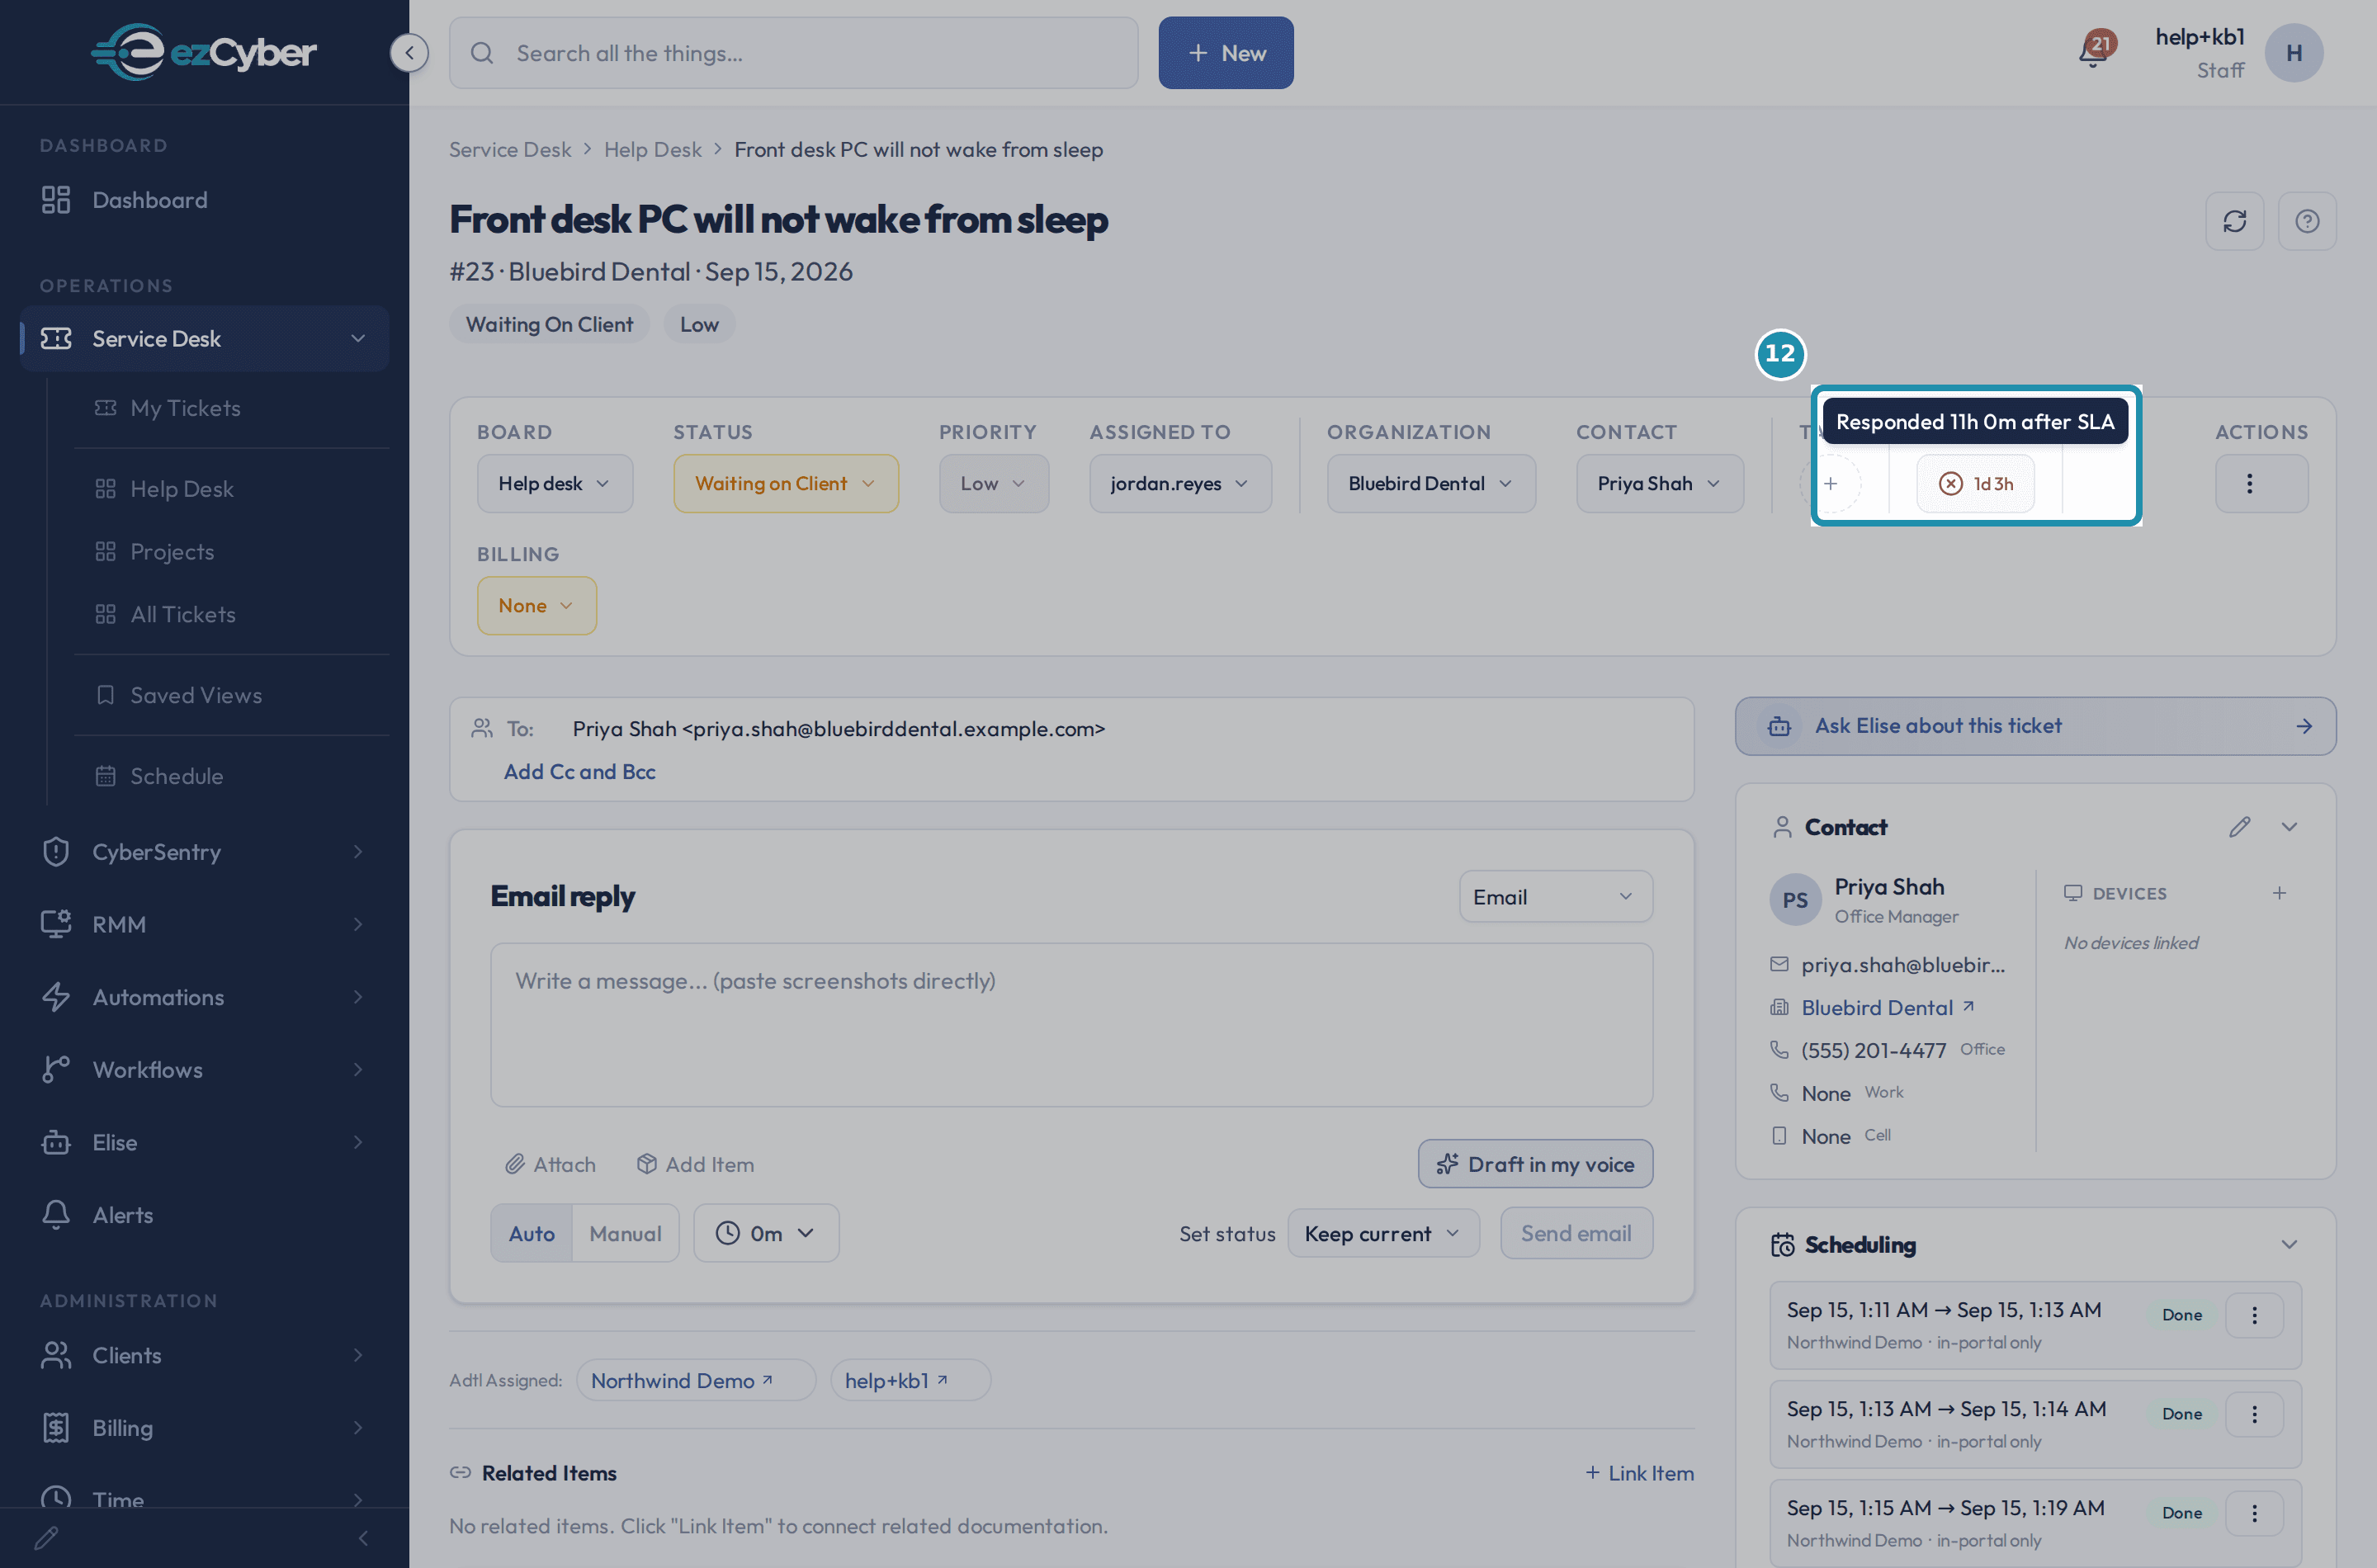This screenshot has width=2377, height=1568.
Task: Open the help+kb1 assigned link
Action: 910,1381
